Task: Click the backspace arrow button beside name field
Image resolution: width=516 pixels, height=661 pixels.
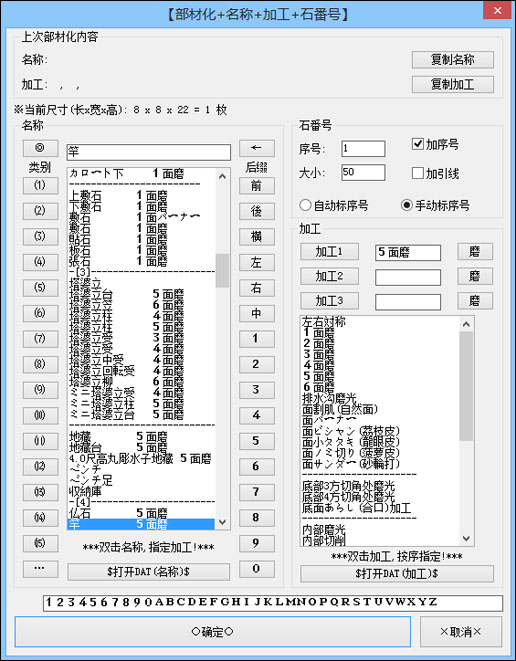Action: point(257,148)
